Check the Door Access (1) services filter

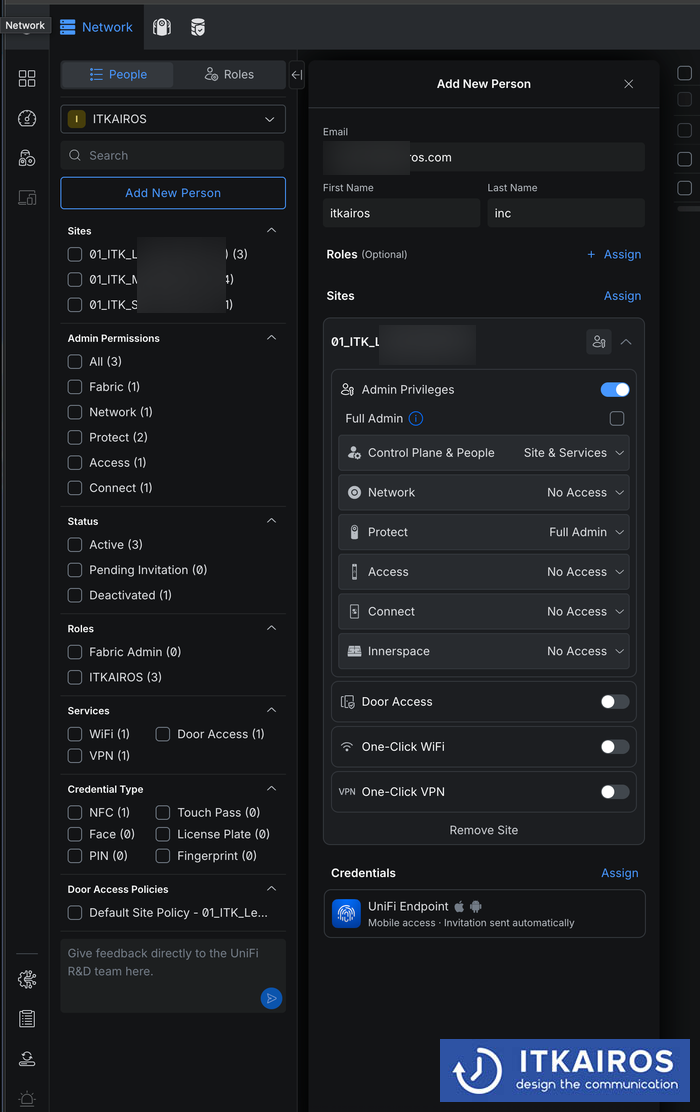162,734
